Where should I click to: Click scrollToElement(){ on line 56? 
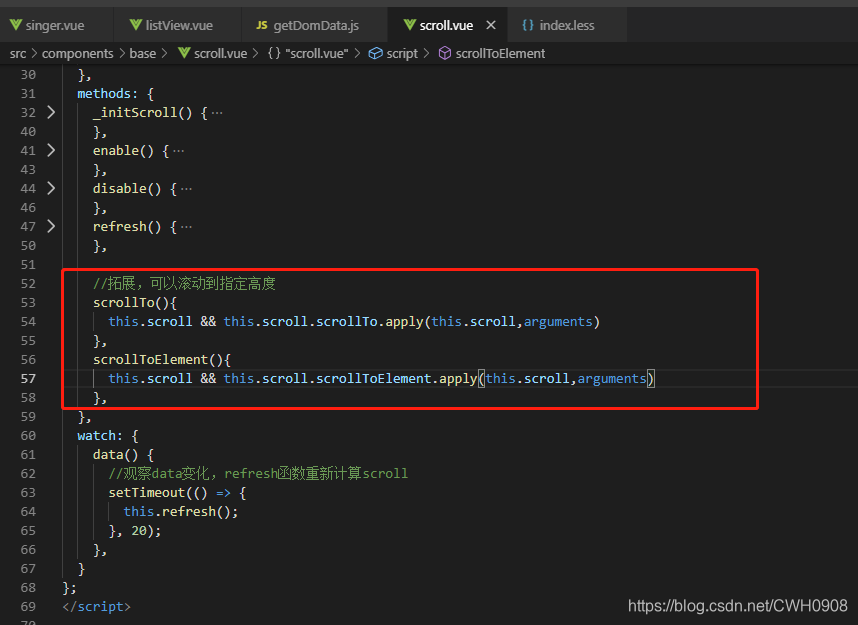pos(161,360)
